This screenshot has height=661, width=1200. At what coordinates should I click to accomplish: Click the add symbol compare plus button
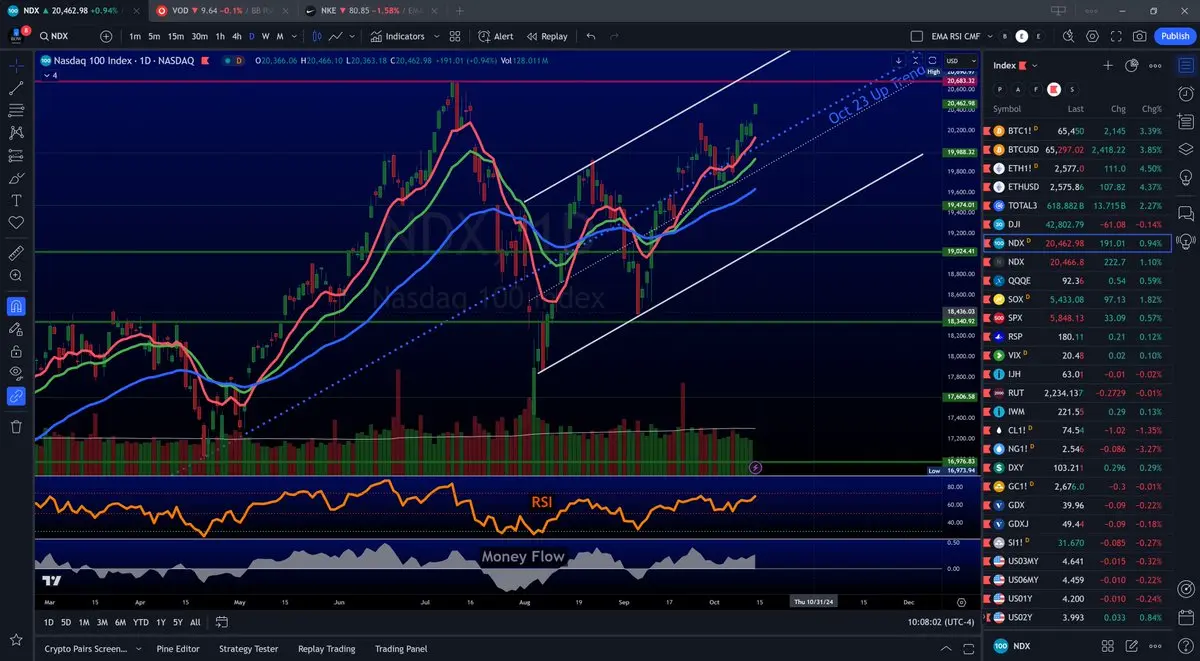pyautogui.click(x=106, y=36)
